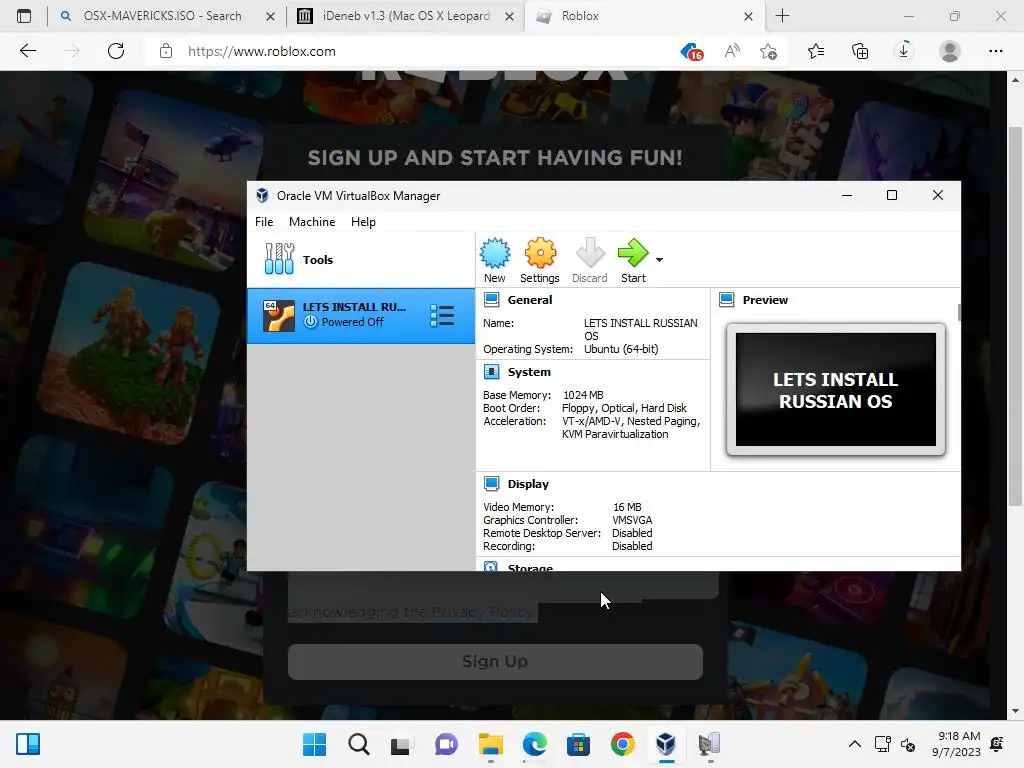The image size is (1024, 768).
Task: Click the General section monitor icon
Action: [x=492, y=300]
